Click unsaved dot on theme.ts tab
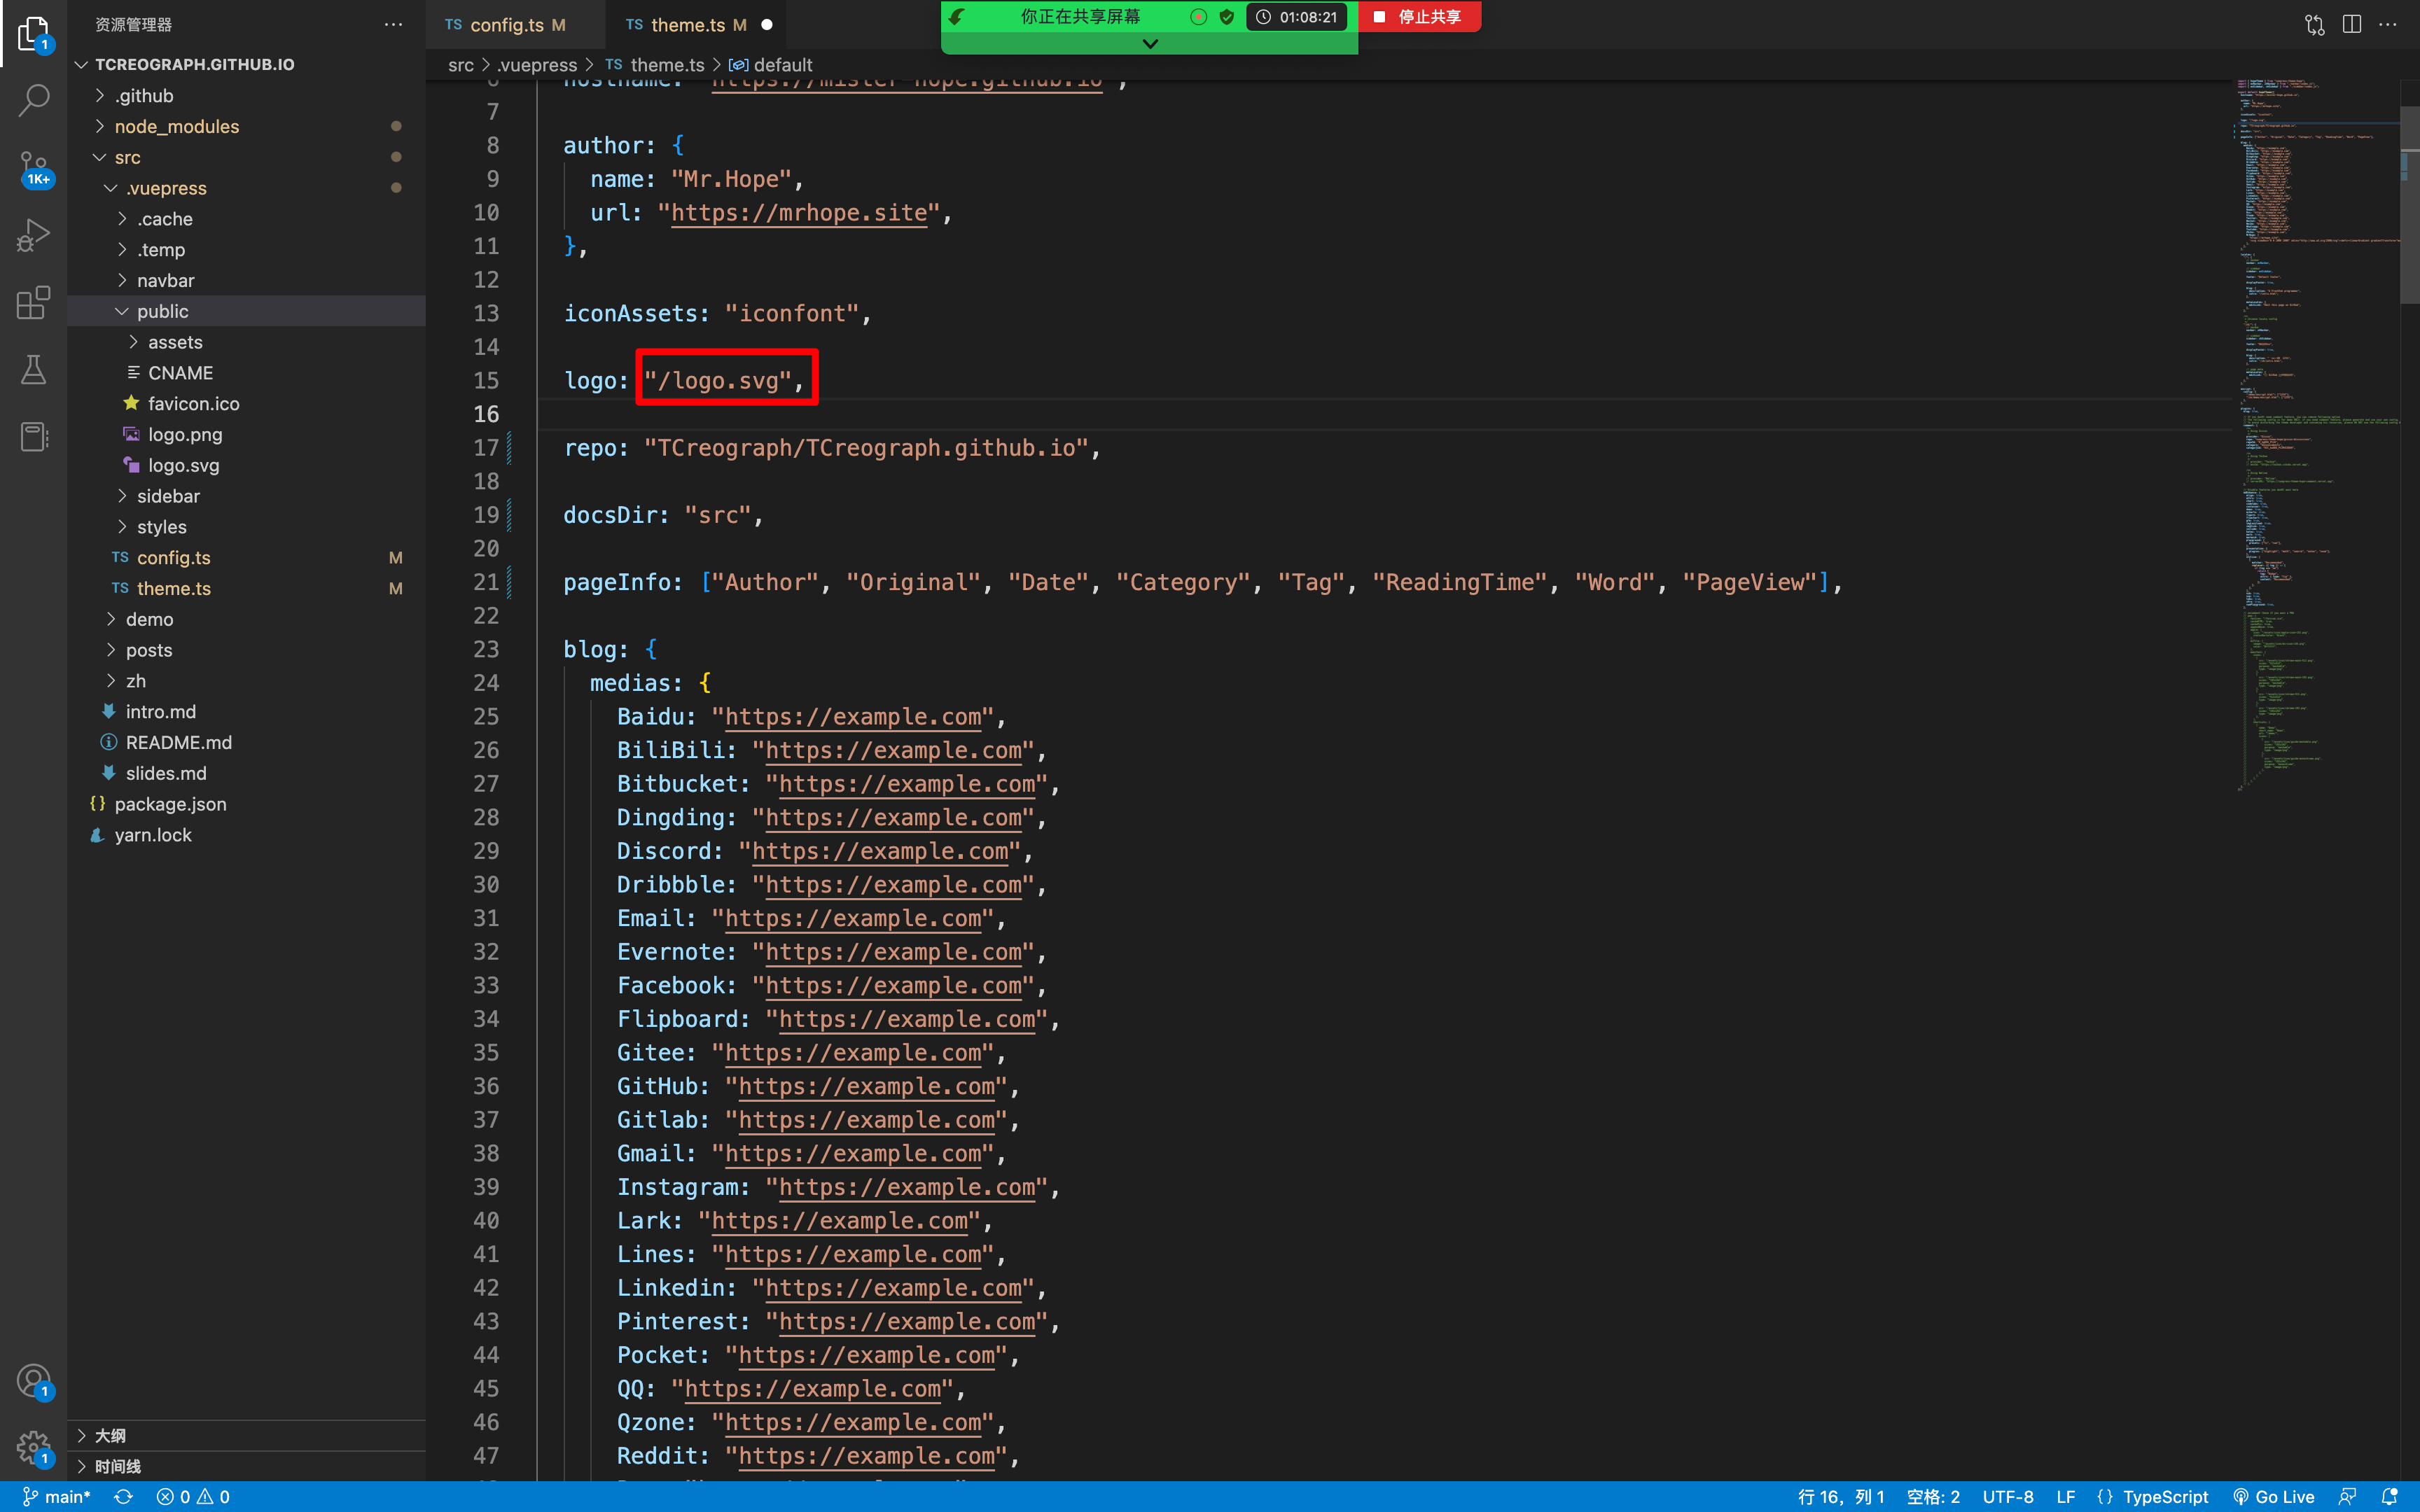 pos(767,25)
